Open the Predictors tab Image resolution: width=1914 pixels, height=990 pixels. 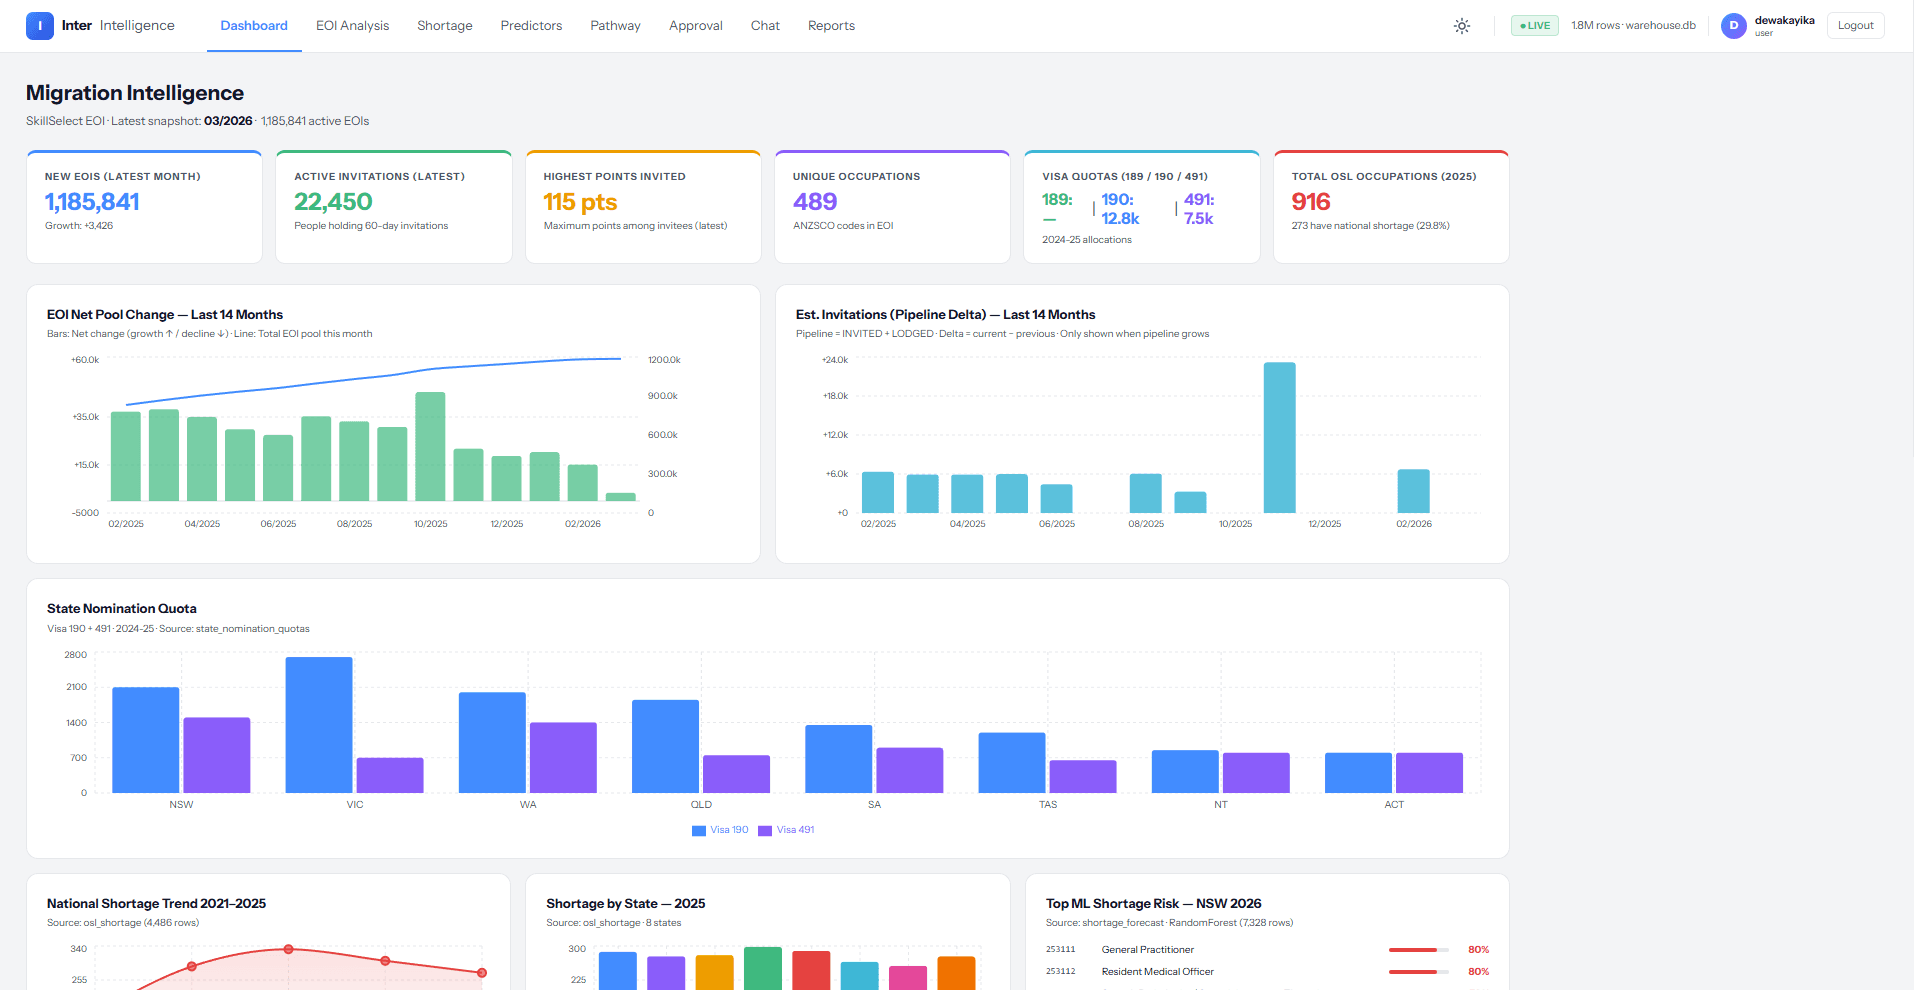tap(531, 26)
